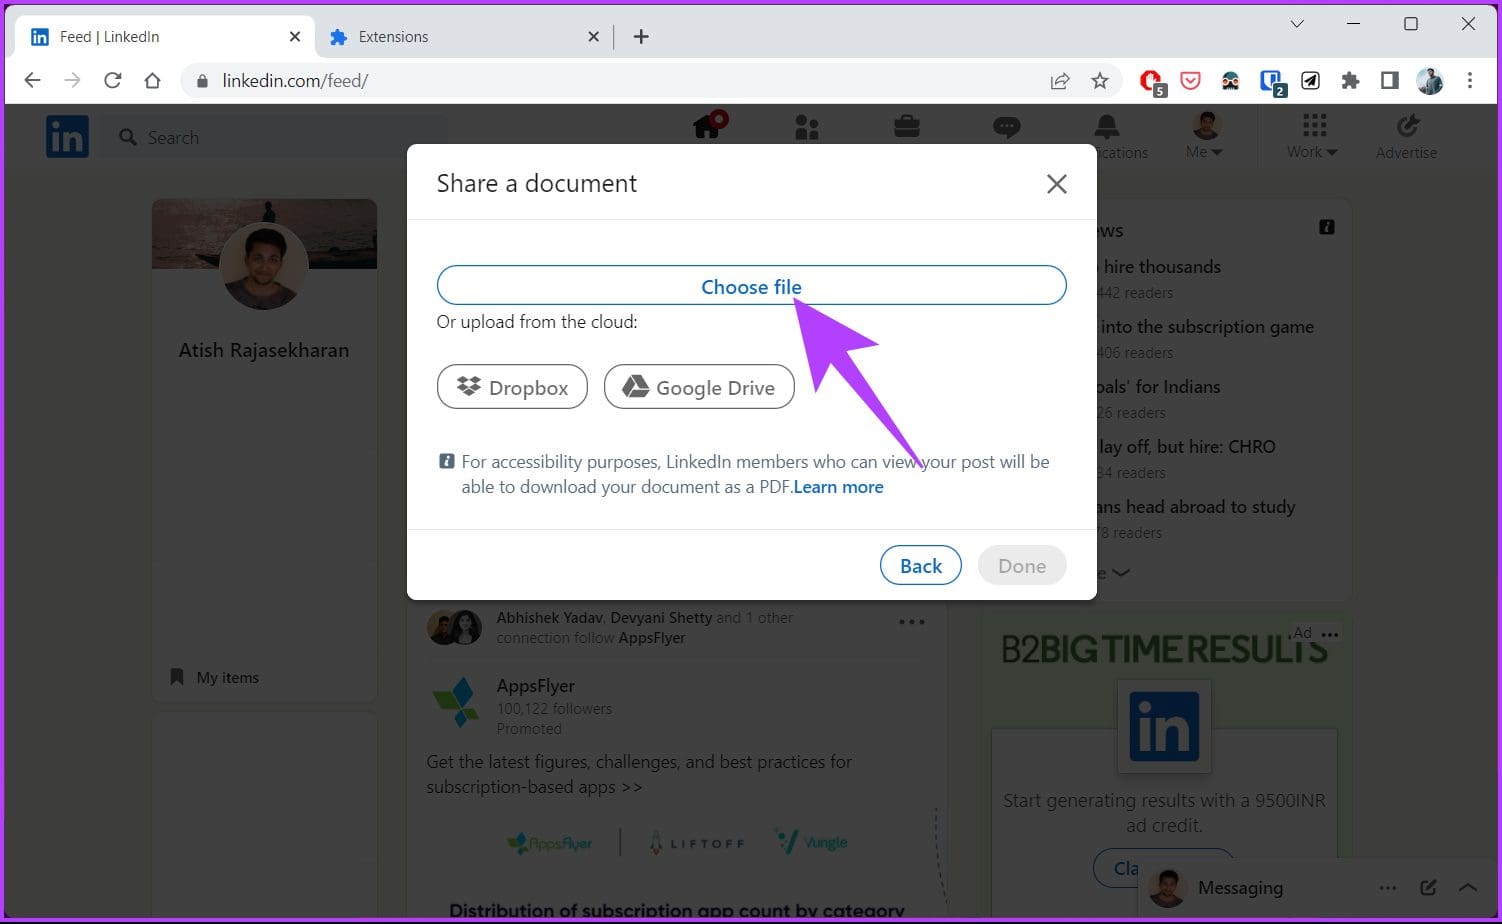
Task: Open the Jobs briefcase icon
Action: pyautogui.click(x=907, y=127)
